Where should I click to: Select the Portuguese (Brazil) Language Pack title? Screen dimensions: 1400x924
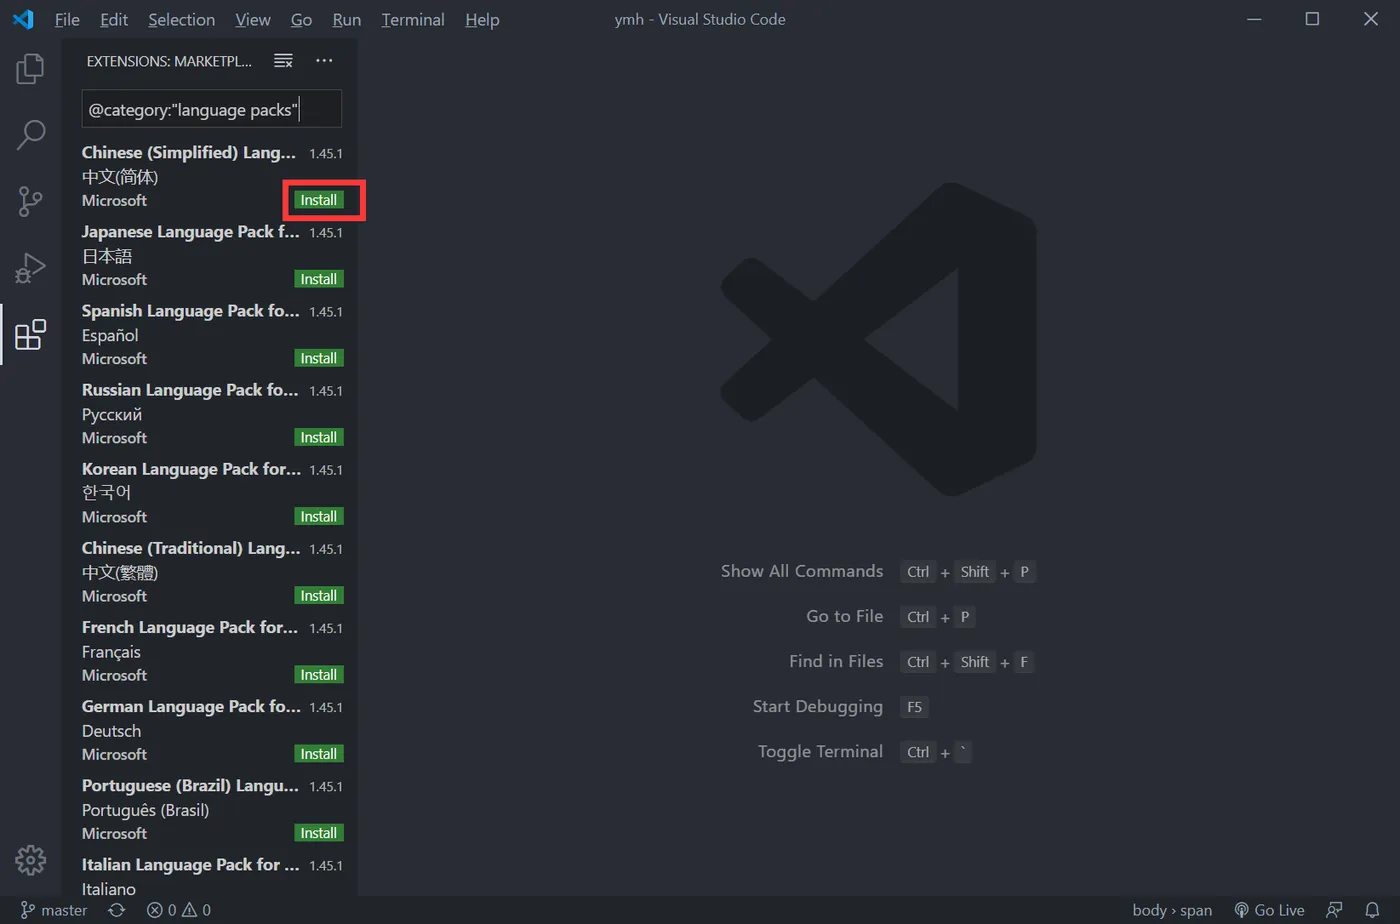190,785
